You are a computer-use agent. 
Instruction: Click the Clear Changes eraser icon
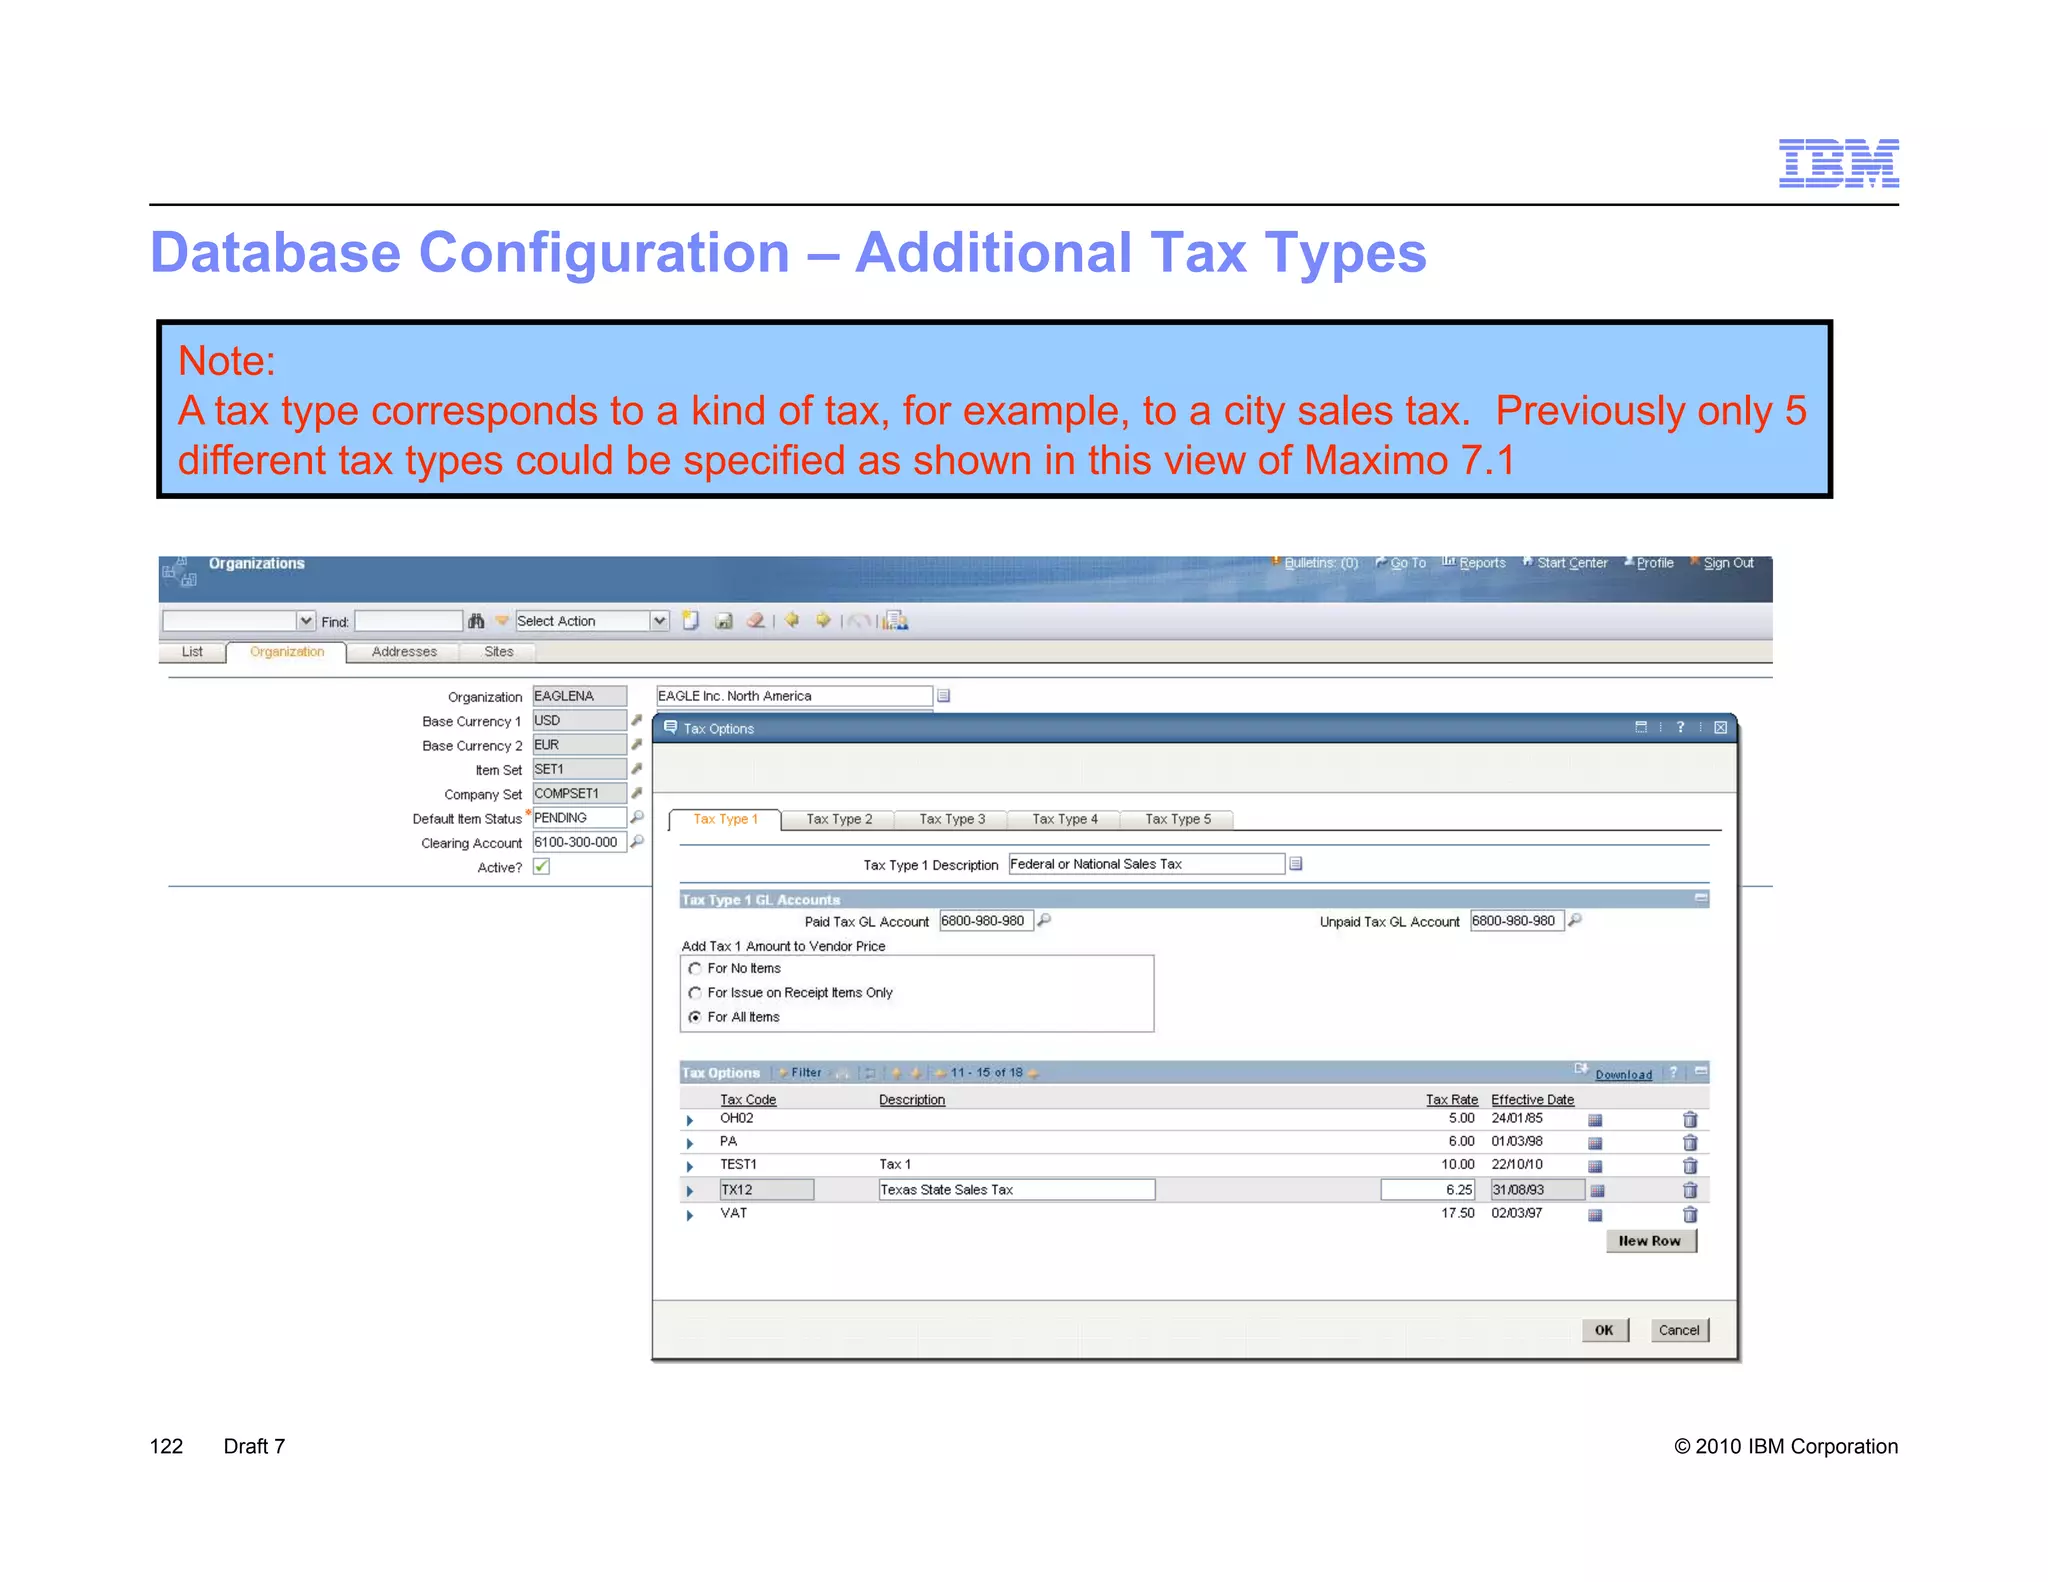(x=756, y=621)
